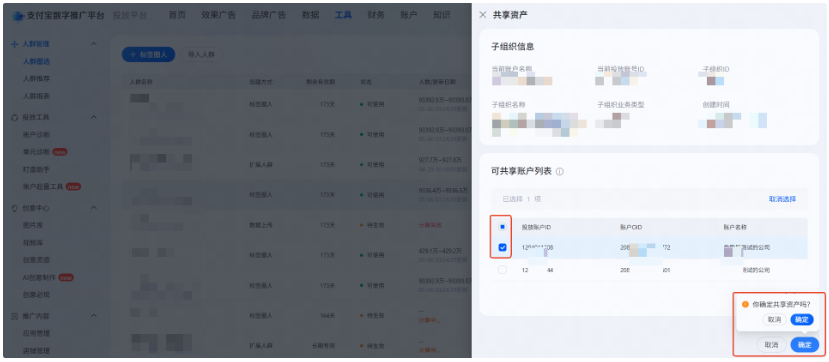Image resolution: width=829 pixels, height=362 pixels.
Task: Select the 工具 top navigation tab
Action: point(343,15)
